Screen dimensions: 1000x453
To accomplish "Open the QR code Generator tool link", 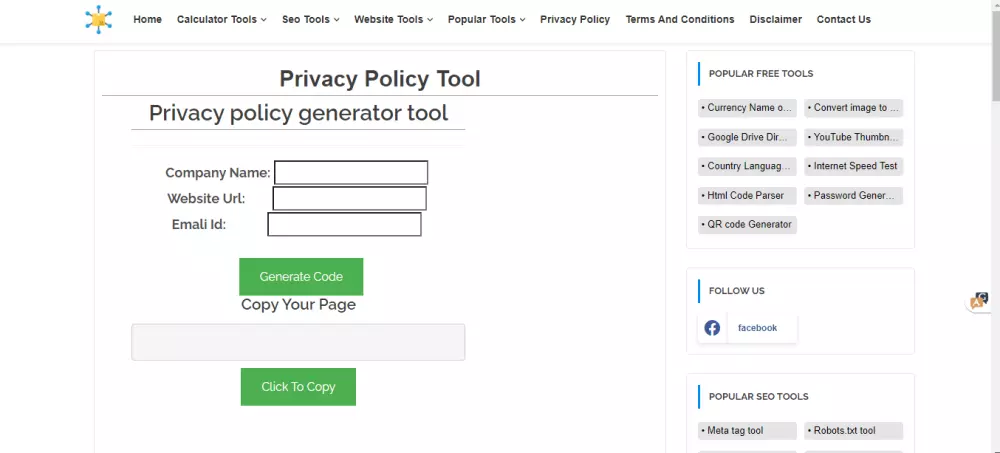I will 748,225.
